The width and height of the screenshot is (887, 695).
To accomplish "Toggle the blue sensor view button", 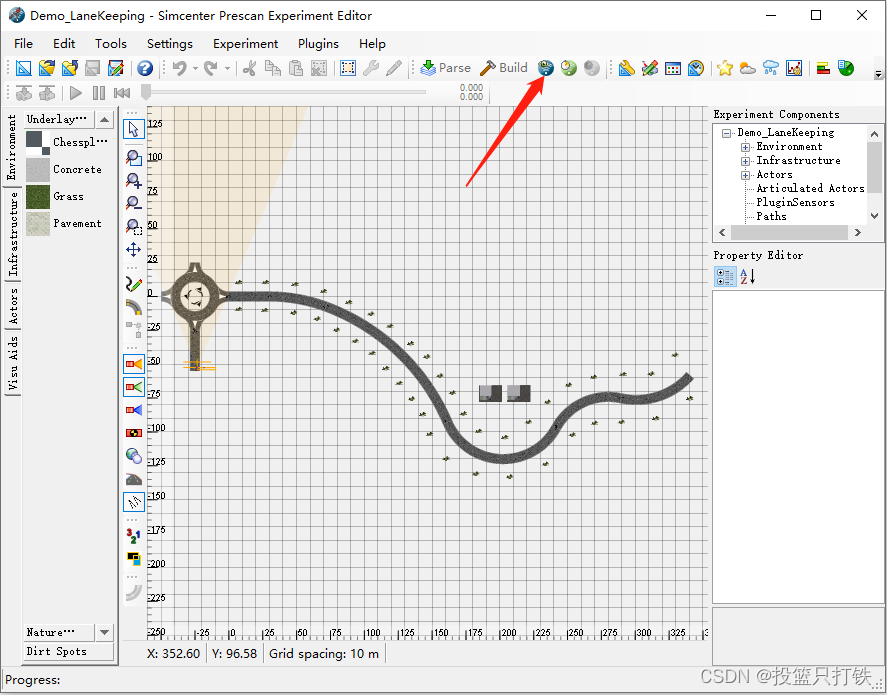I will pos(134,410).
